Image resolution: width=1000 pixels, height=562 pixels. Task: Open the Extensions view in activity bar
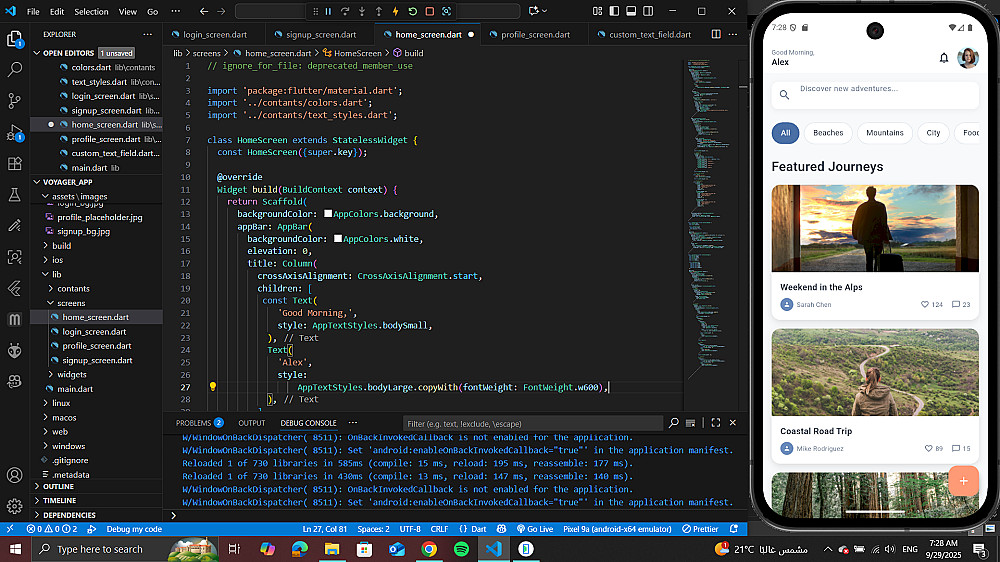click(x=15, y=163)
